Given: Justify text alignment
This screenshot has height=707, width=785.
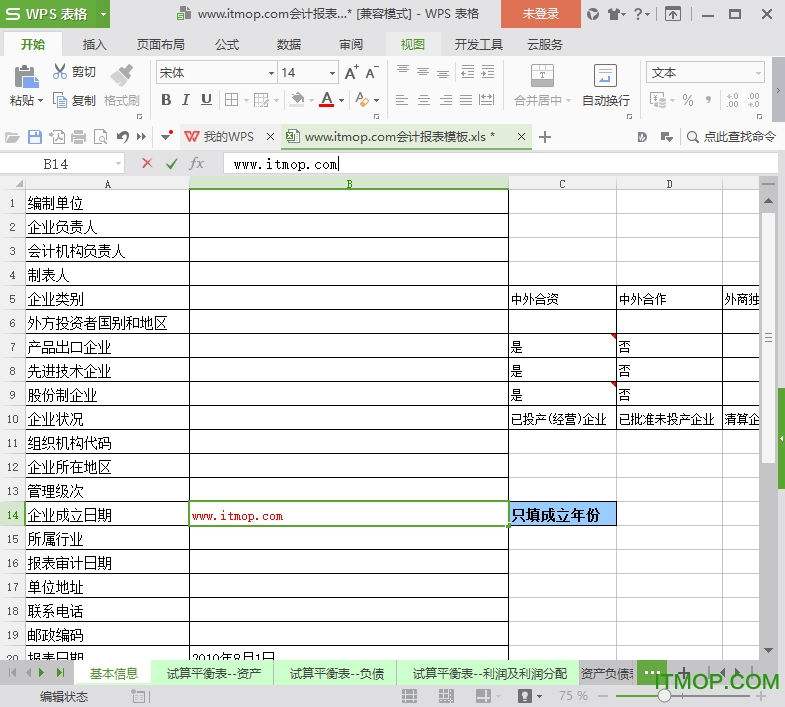Looking at the screenshot, I should click(466, 100).
